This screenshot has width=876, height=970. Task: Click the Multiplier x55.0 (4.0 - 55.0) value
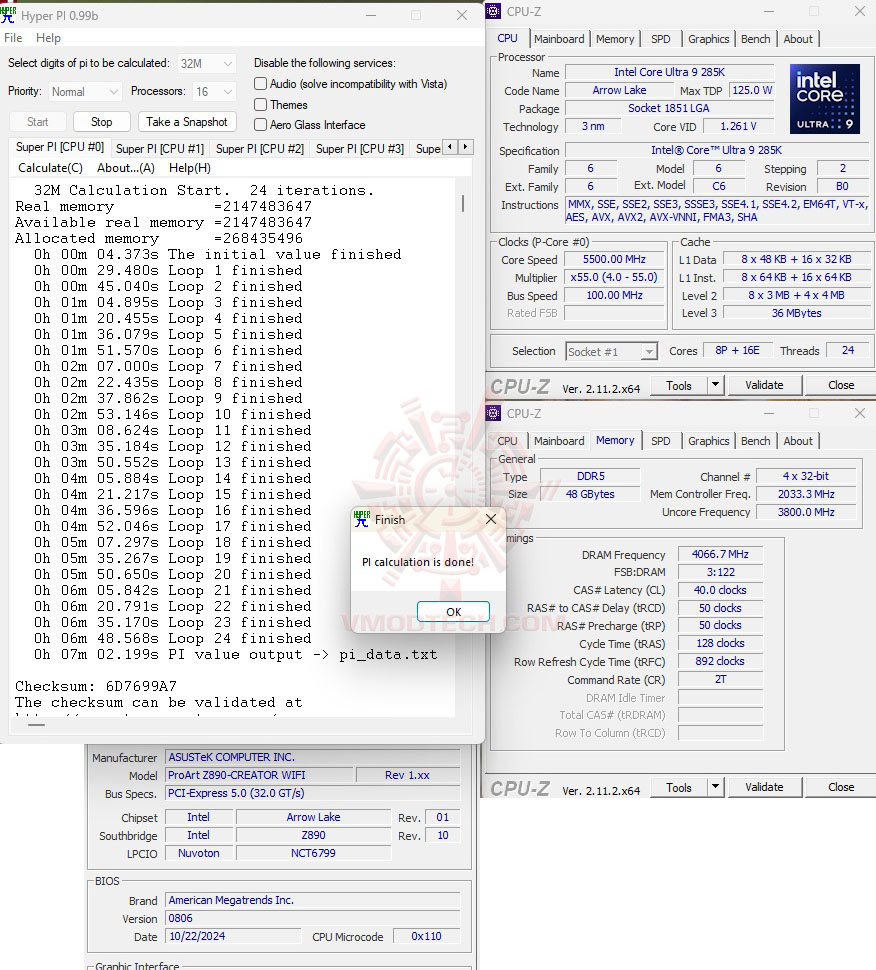point(614,277)
